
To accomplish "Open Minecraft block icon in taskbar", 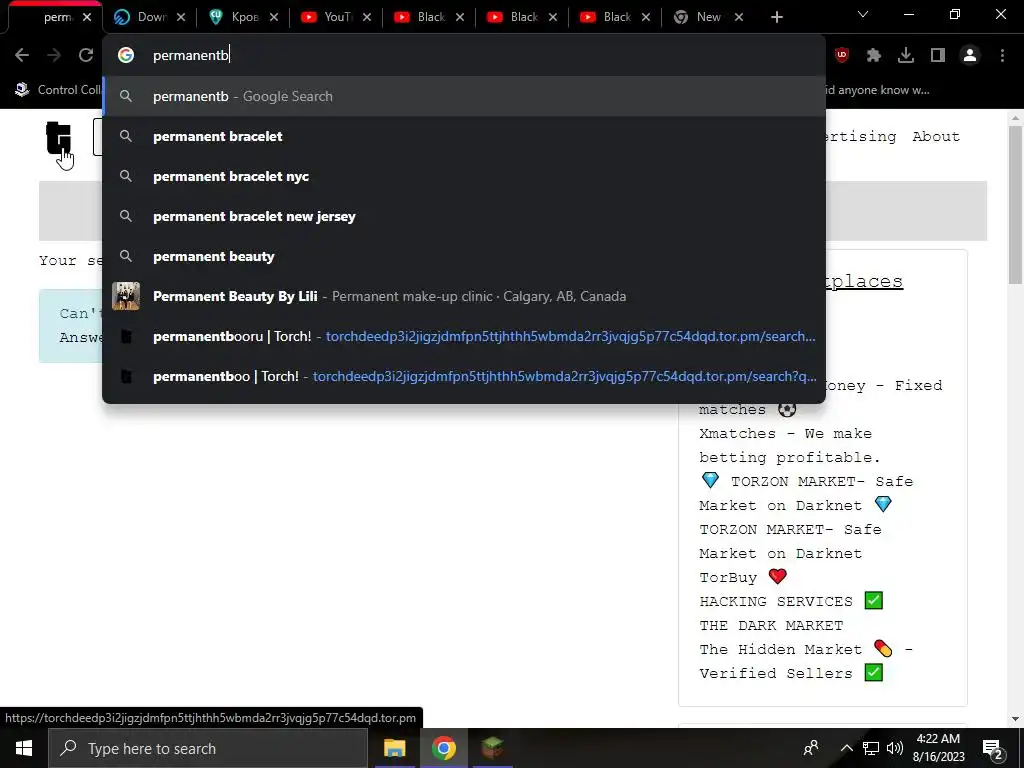I will coord(492,748).
